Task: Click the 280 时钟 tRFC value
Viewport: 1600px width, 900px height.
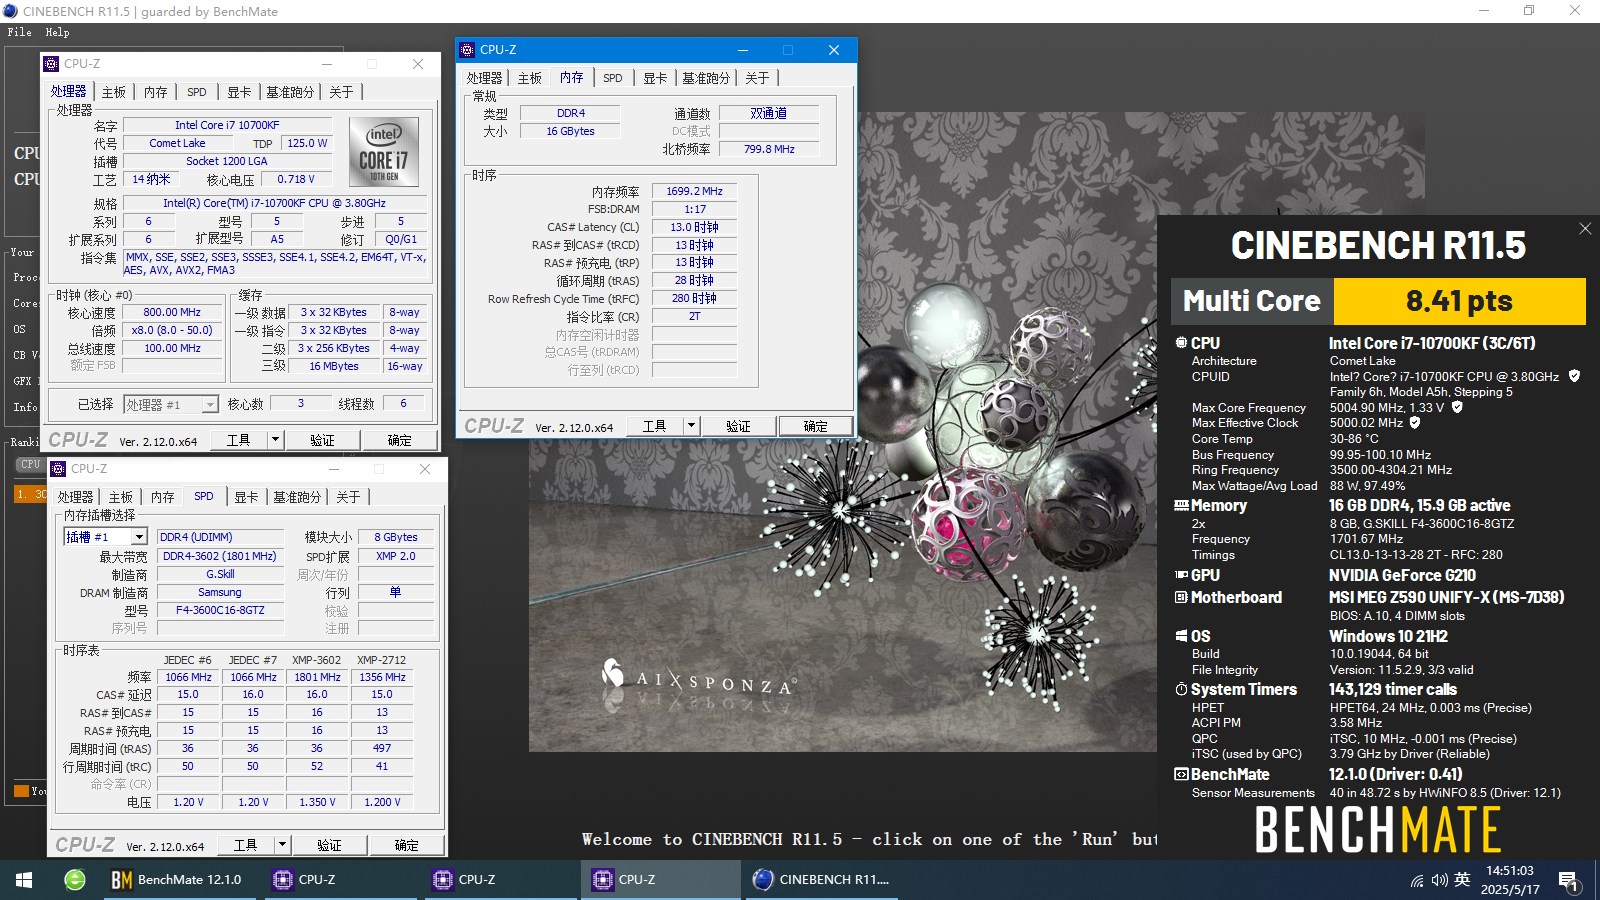Action: point(694,298)
